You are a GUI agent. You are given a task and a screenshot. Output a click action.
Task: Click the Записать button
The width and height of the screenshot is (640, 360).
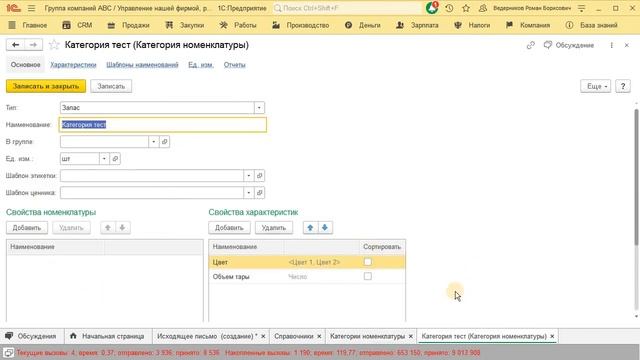point(111,86)
